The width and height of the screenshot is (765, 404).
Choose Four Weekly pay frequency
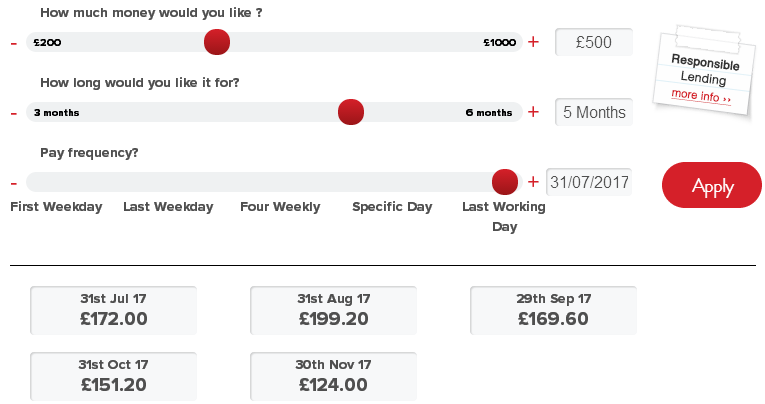[280, 207]
